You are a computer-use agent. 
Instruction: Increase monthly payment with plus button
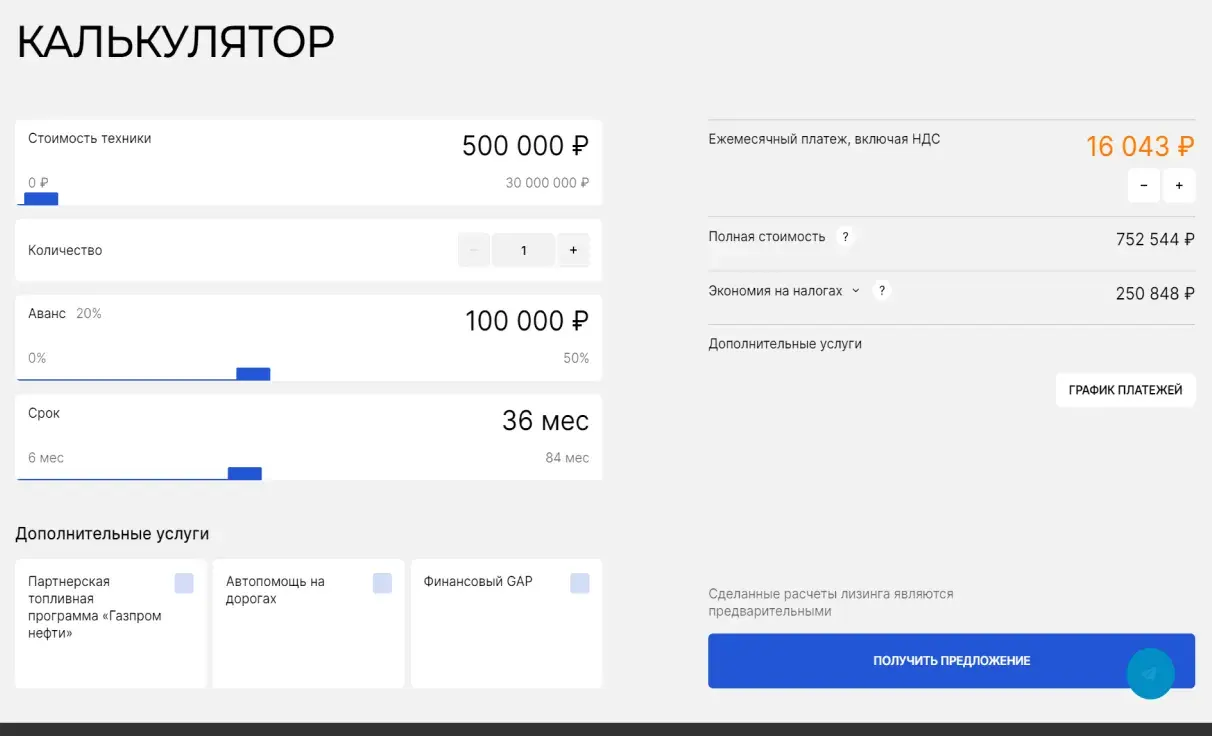1179,185
